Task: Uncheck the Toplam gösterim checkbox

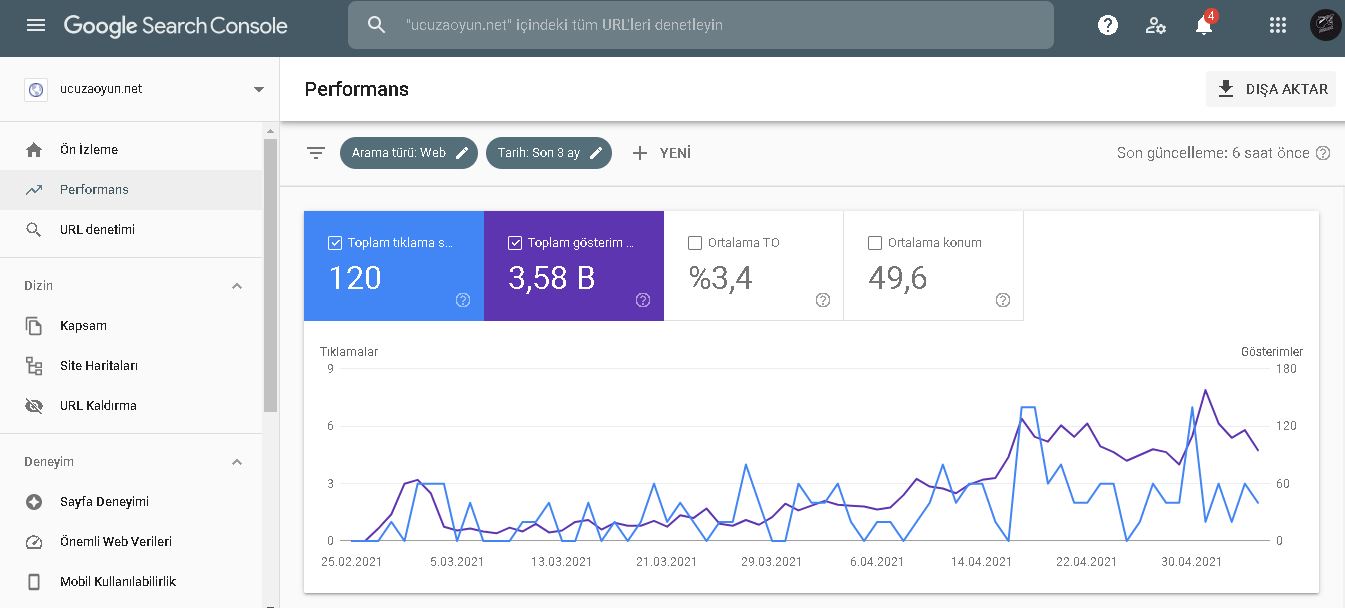Action: 515,243
